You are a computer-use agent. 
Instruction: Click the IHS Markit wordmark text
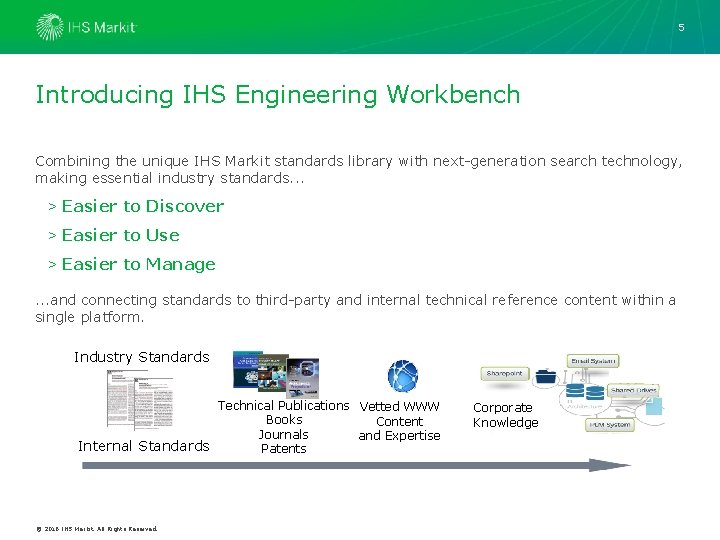(101, 28)
